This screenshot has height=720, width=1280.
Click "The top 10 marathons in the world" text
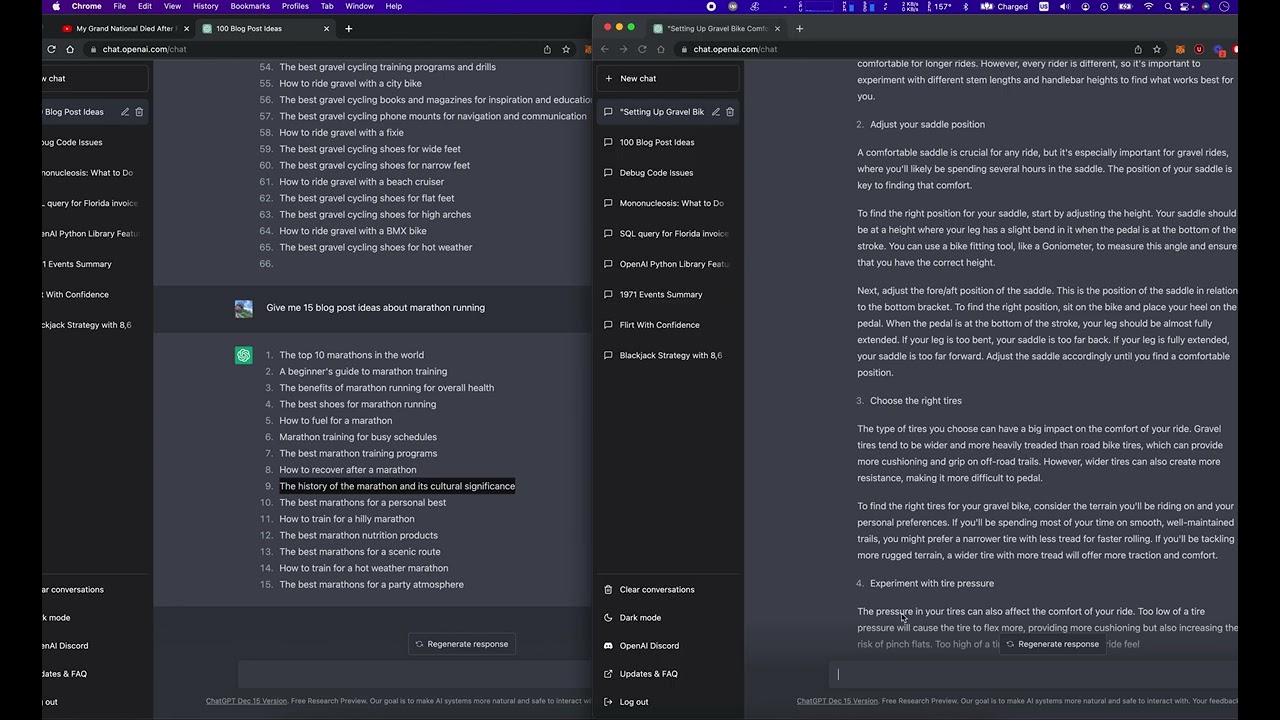coord(351,355)
